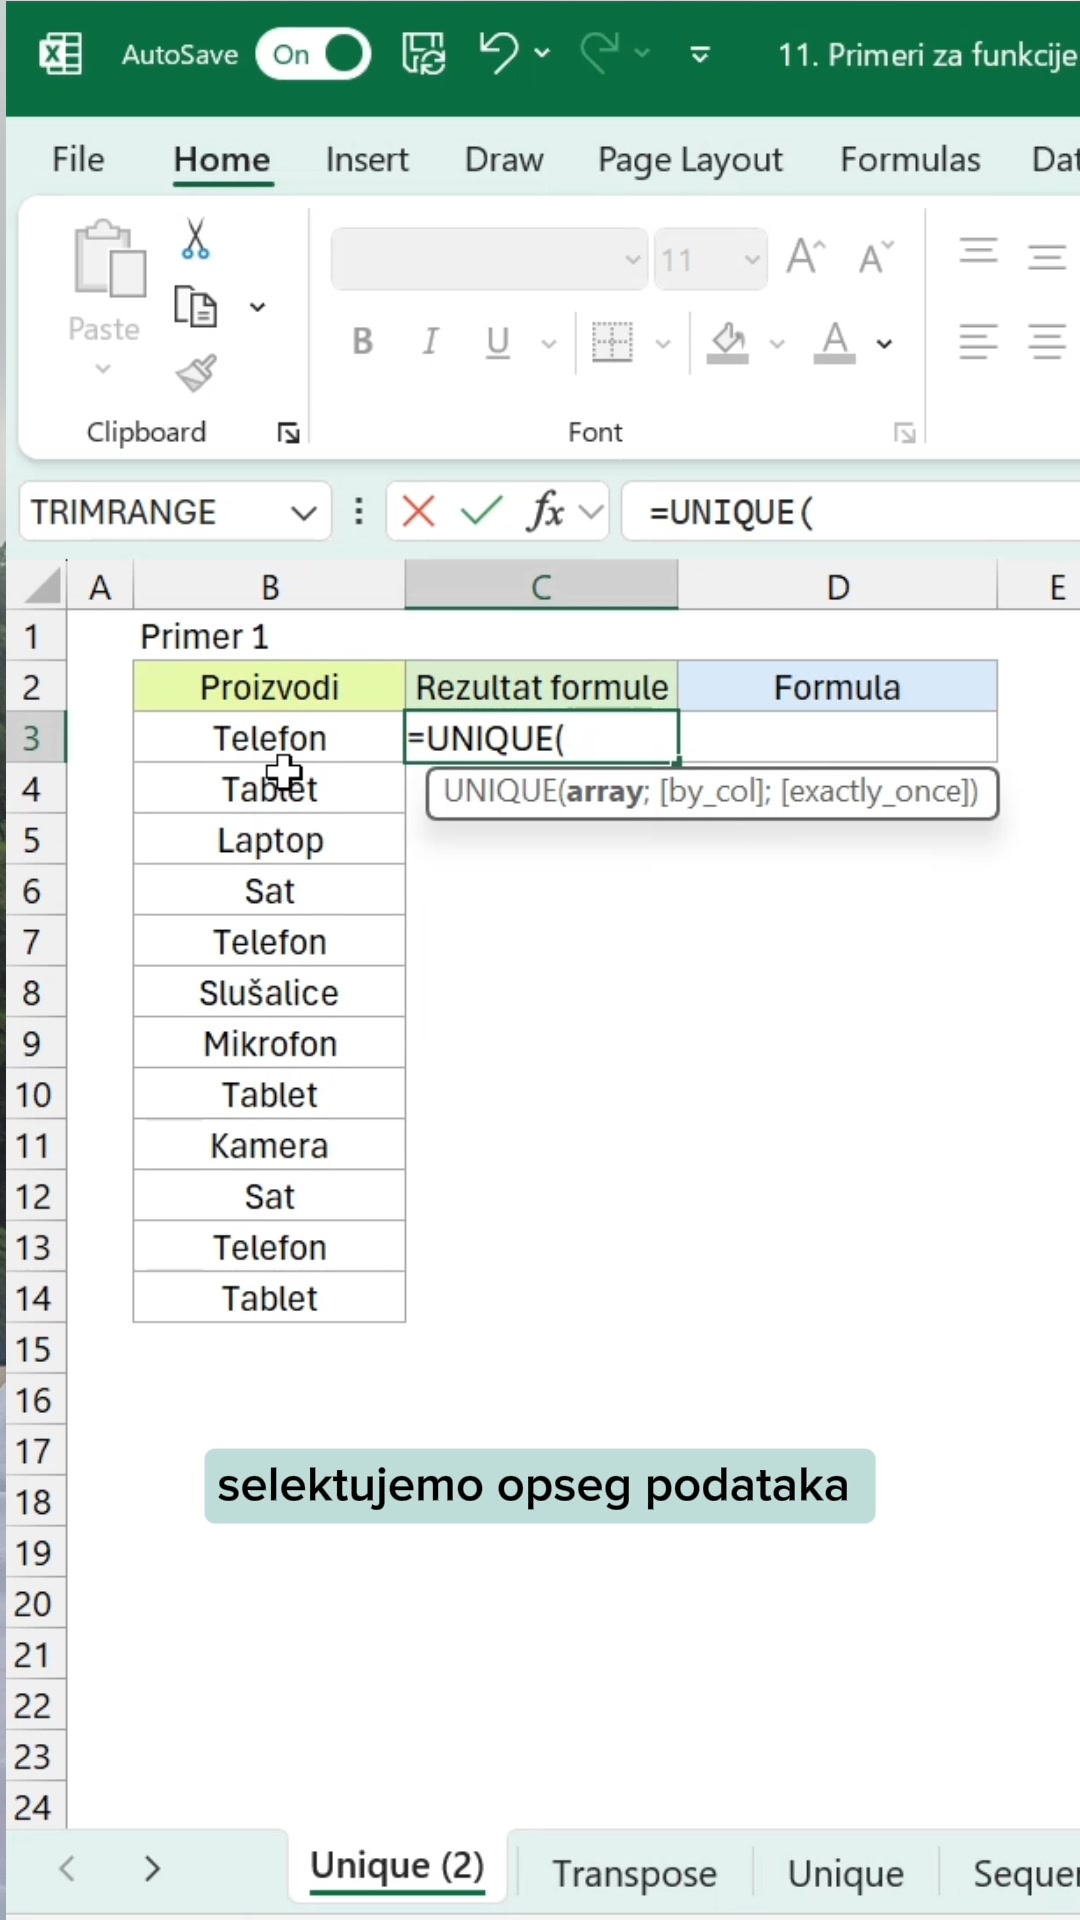Image resolution: width=1080 pixels, height=1920 pixels.
Task: Click cell containing Slušalice
Action: 269,993
